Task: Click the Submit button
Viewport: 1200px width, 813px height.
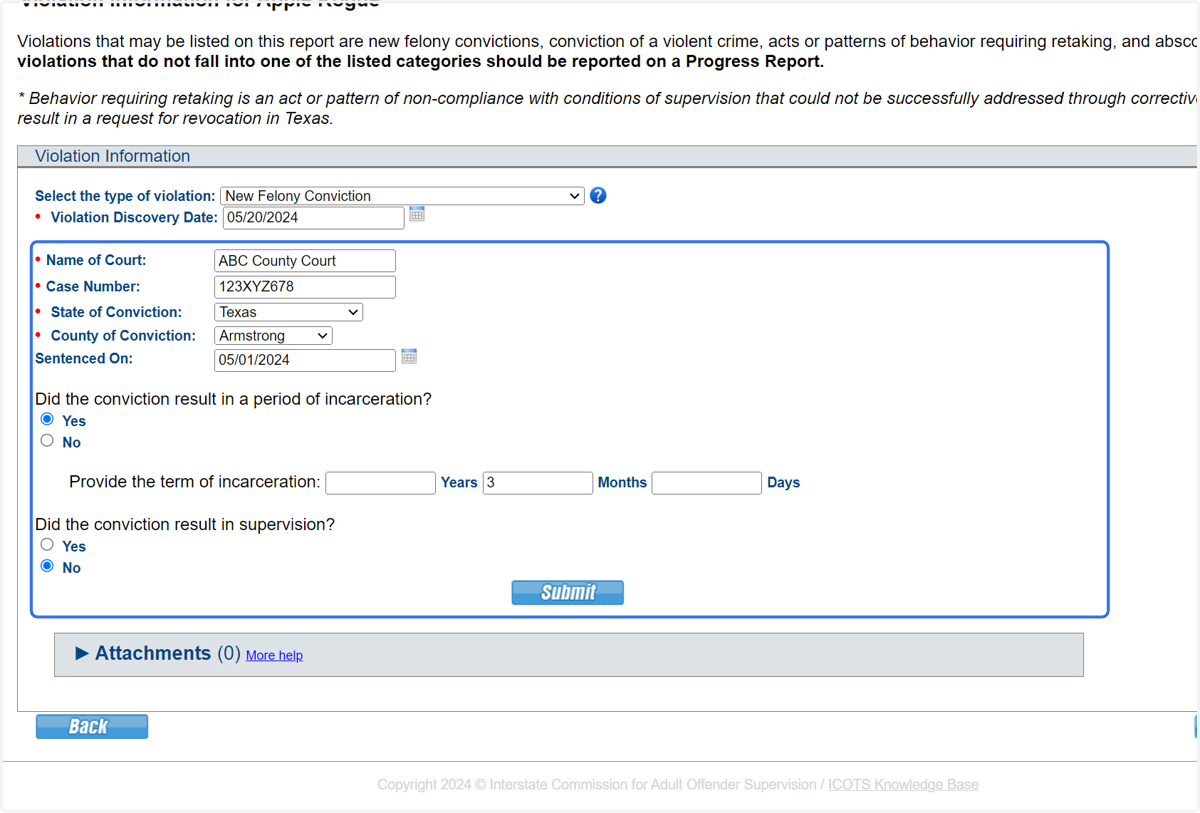Action: point(568,592)
